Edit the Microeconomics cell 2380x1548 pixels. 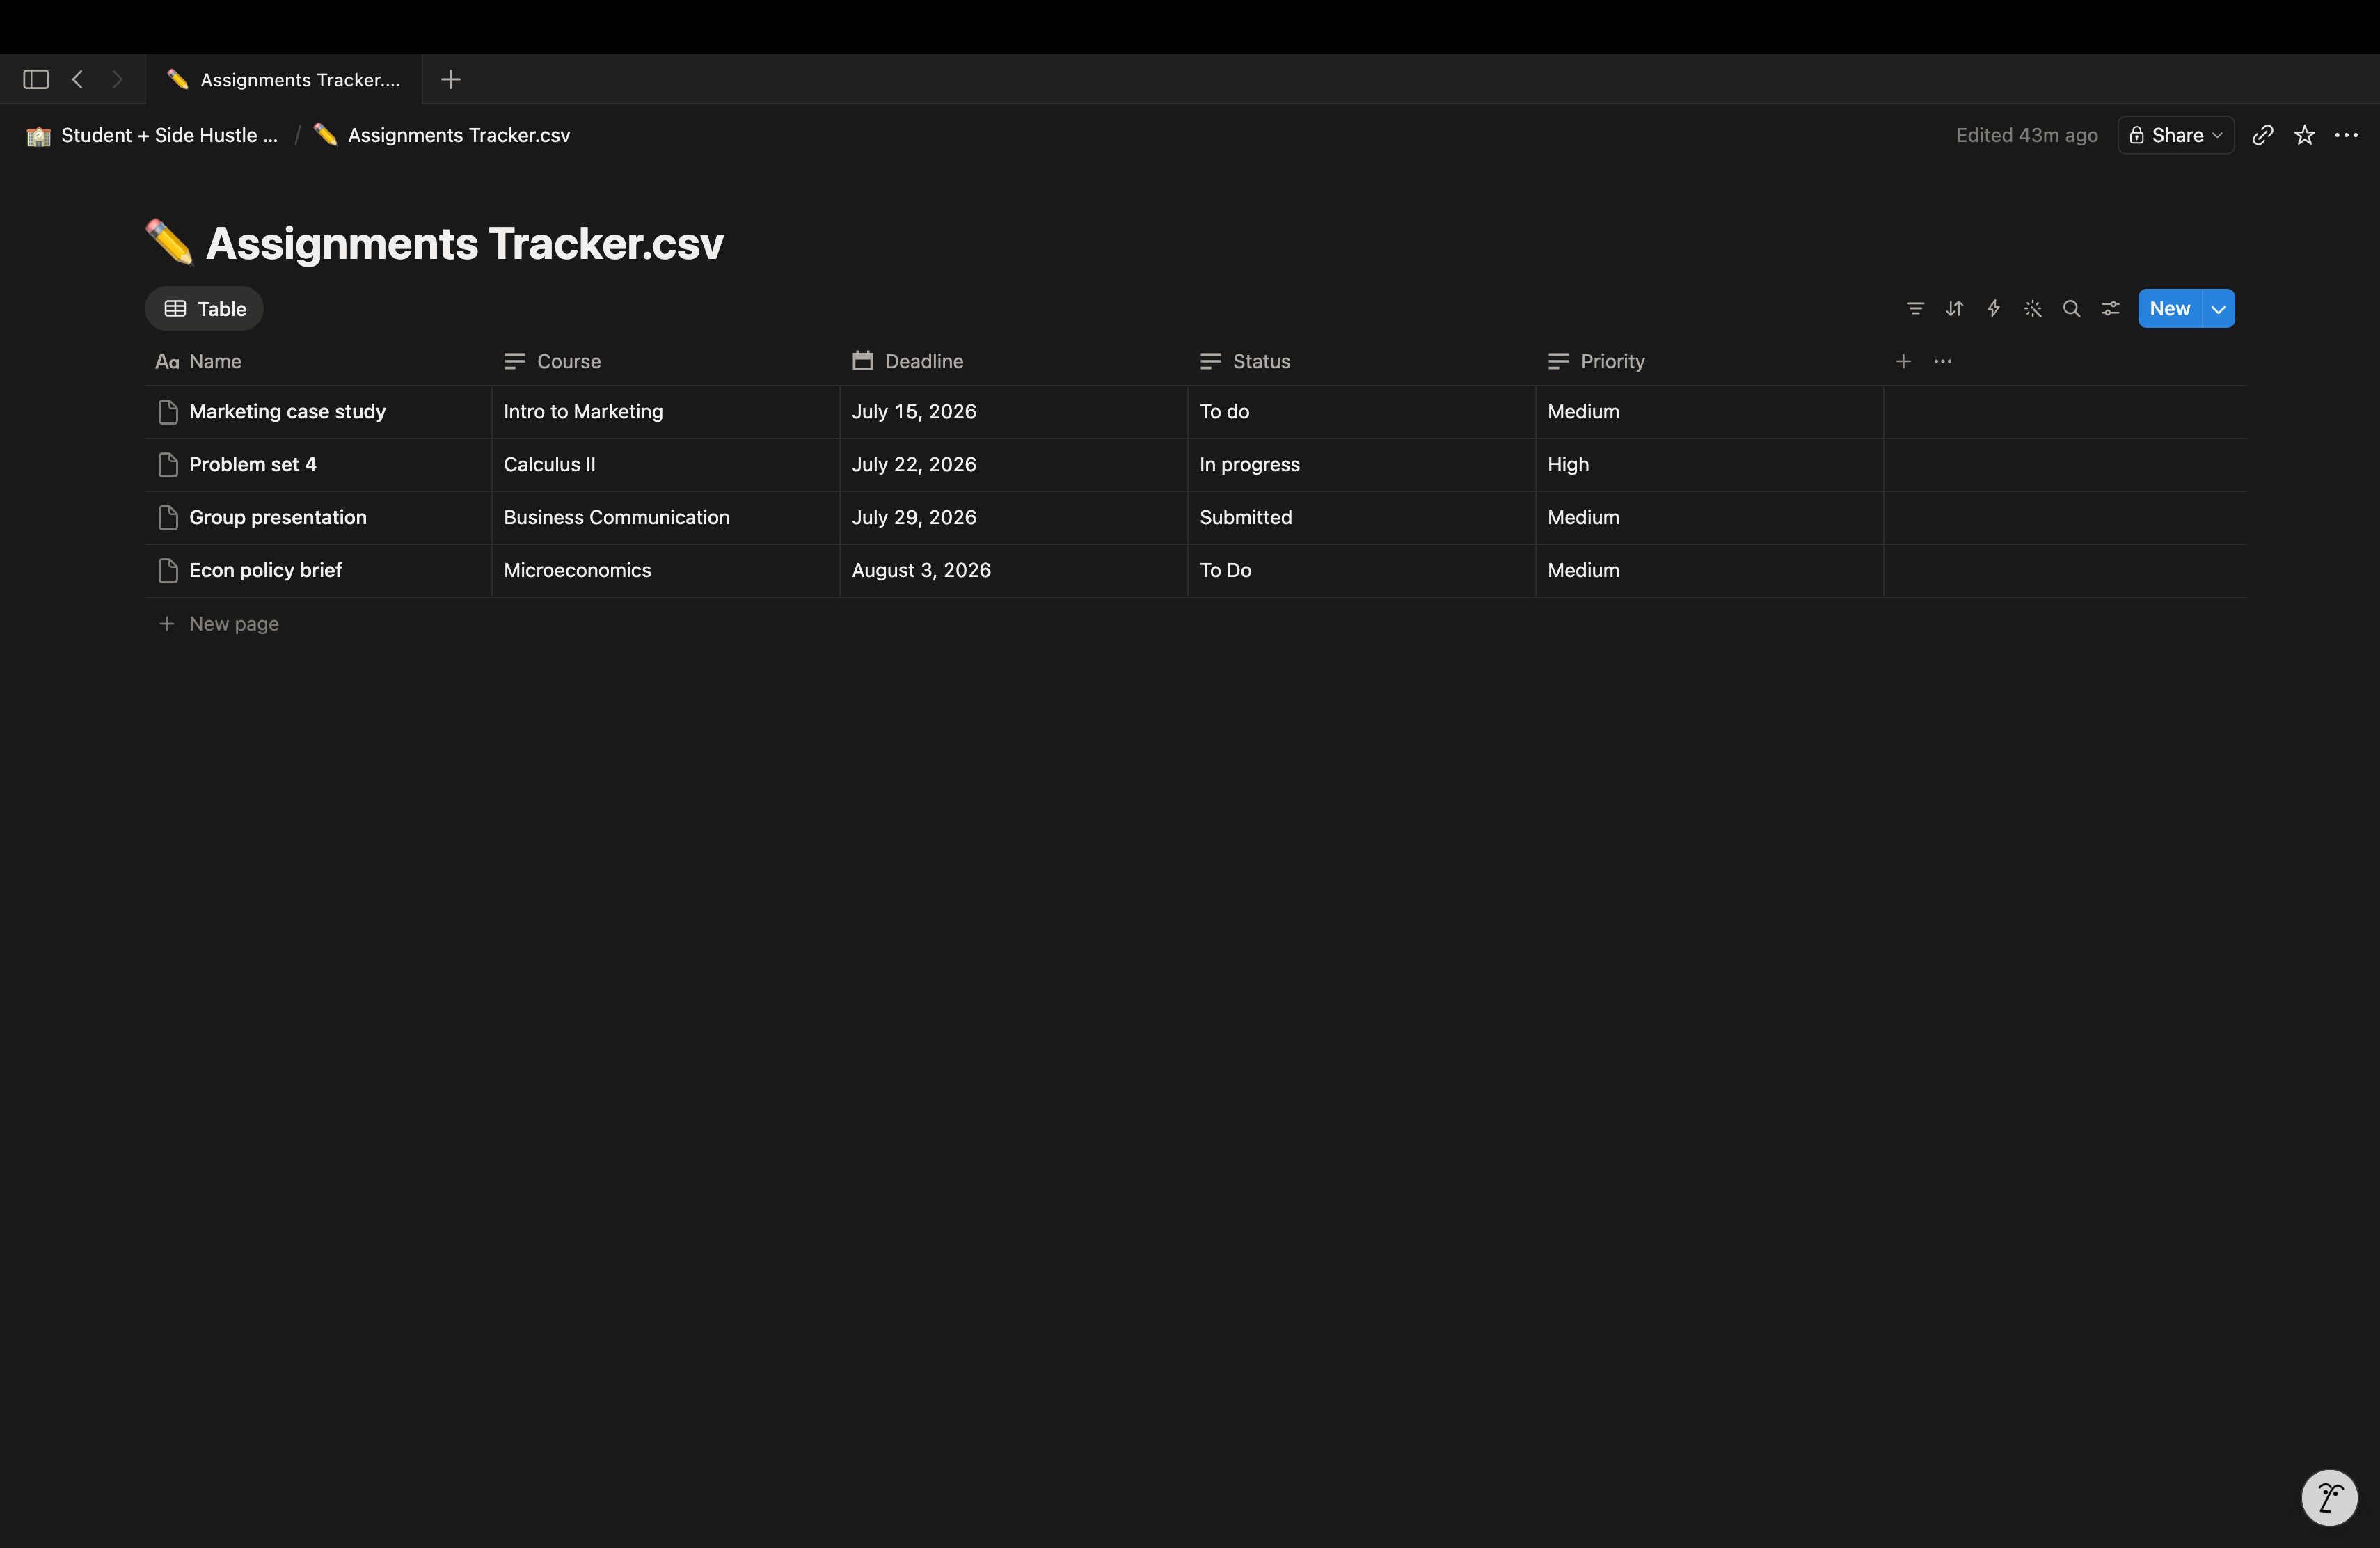point(665,571)
